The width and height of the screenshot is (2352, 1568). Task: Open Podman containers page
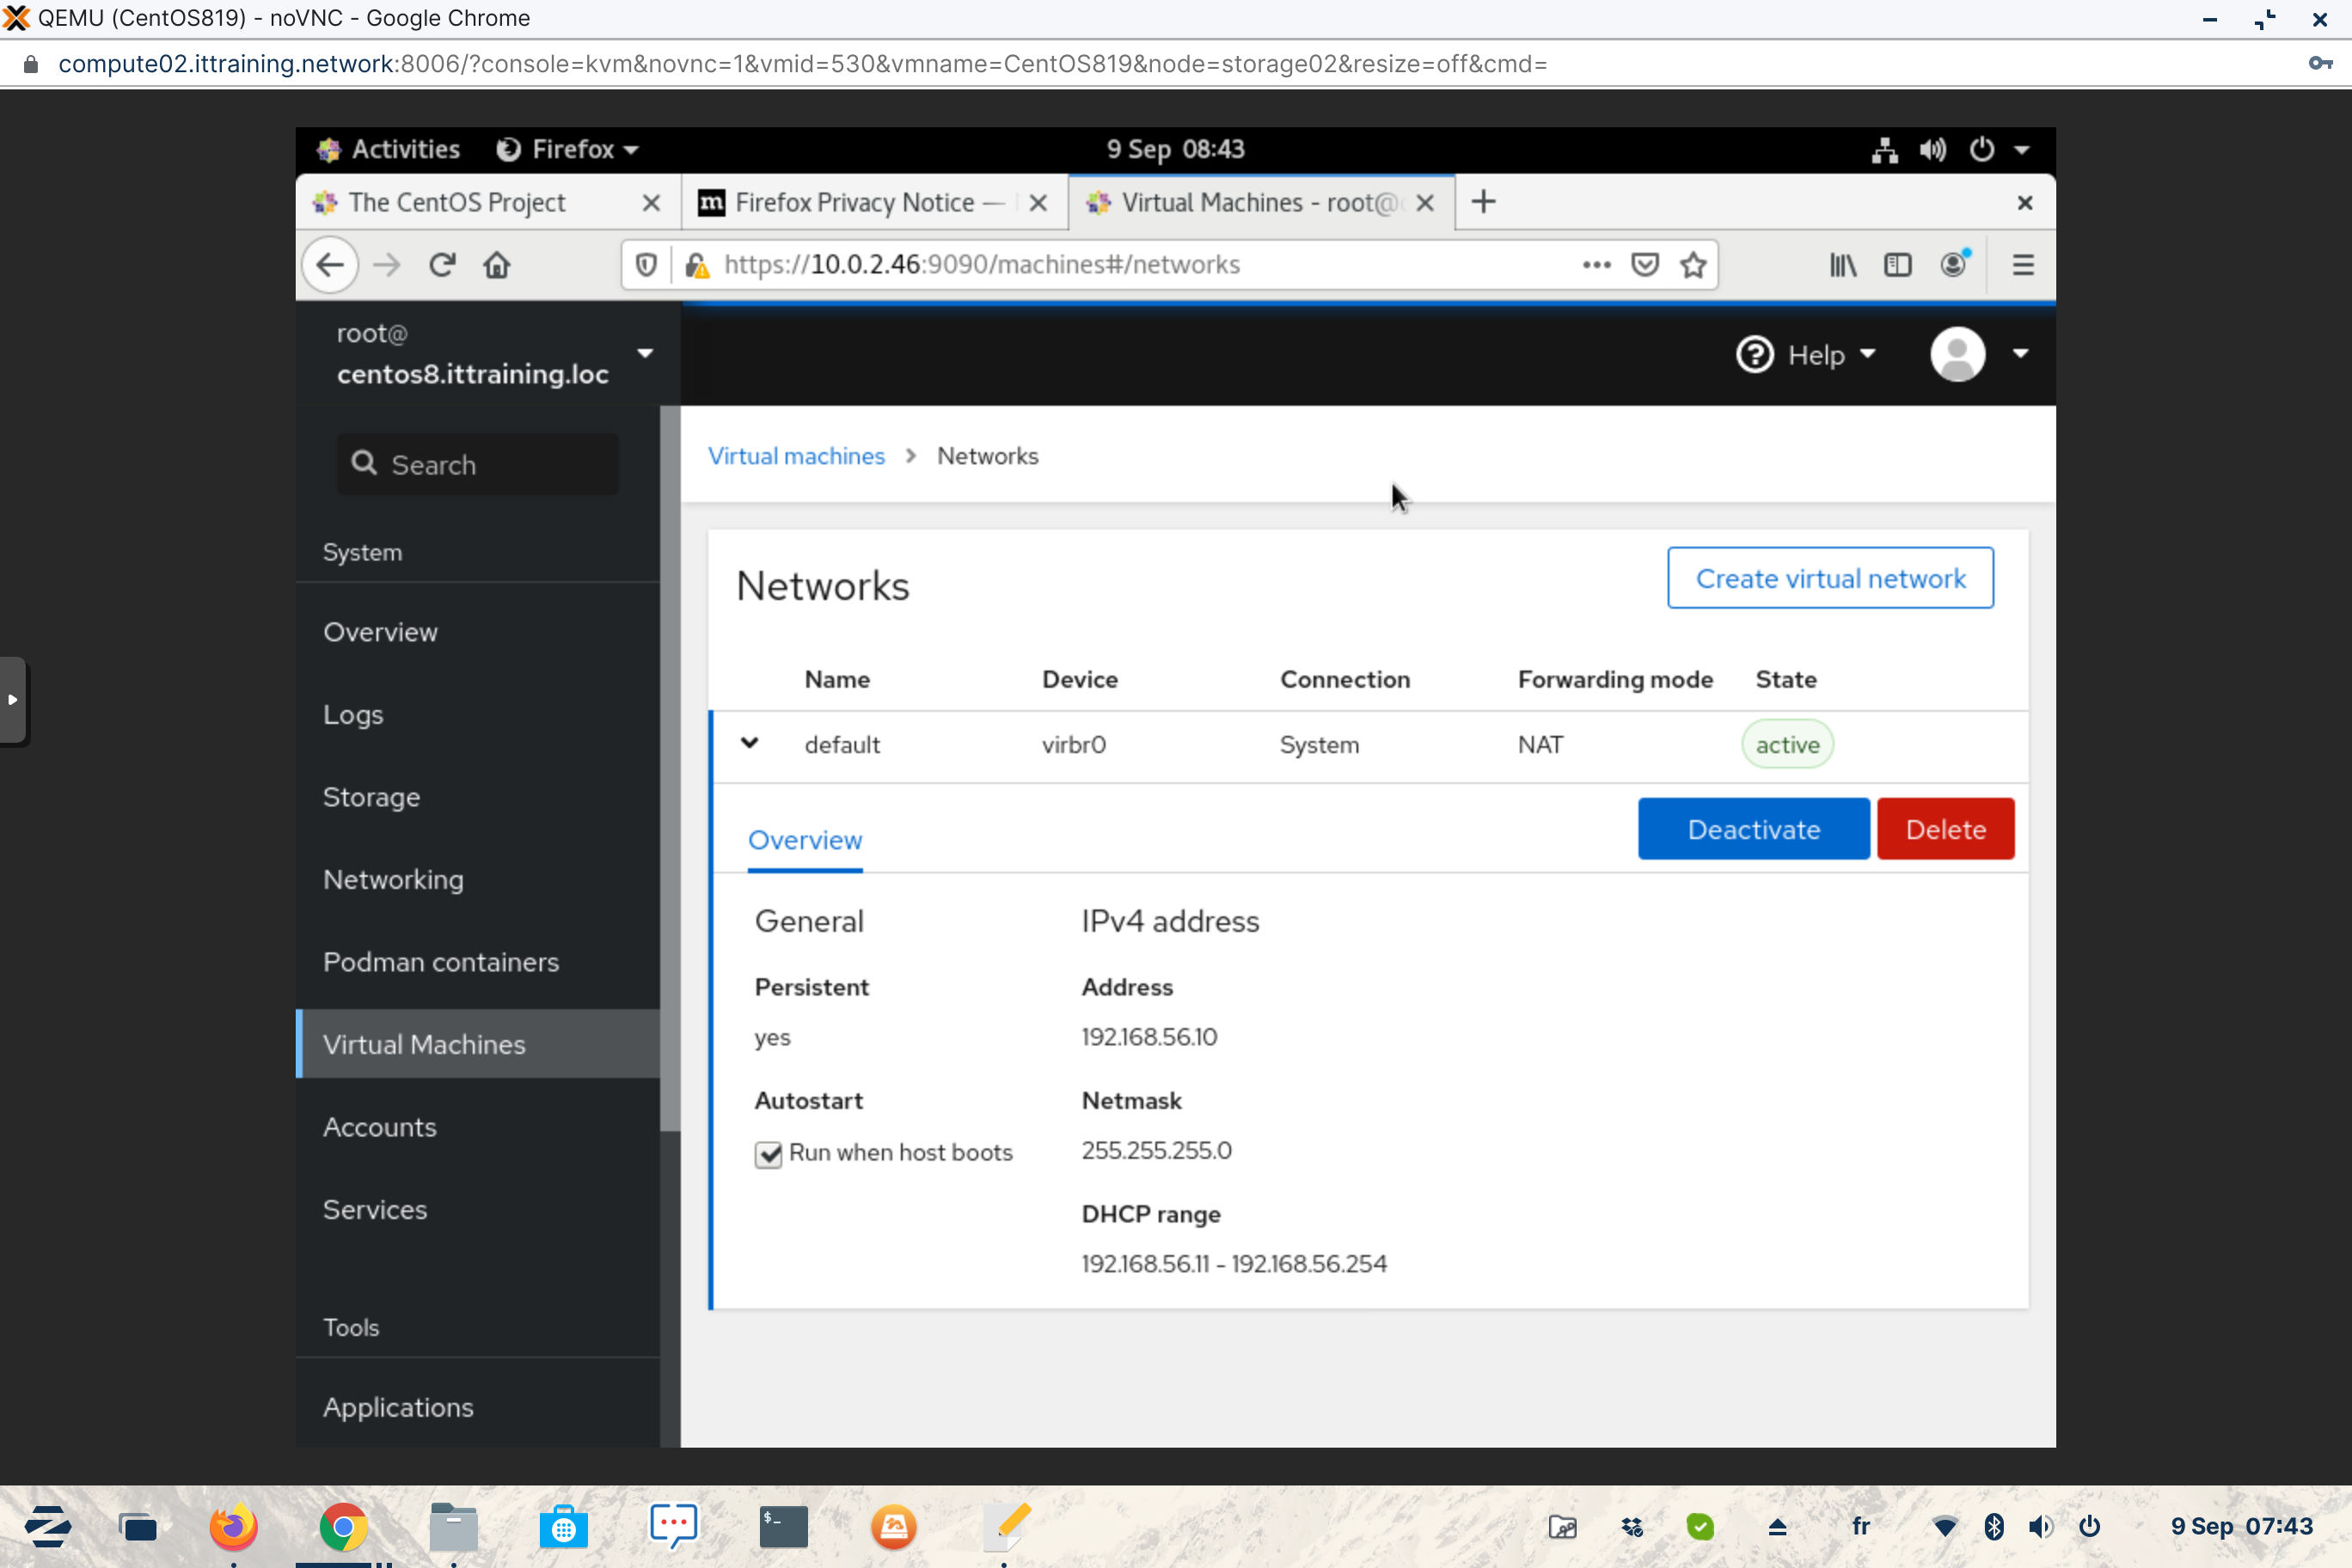(x=441, y=962)
